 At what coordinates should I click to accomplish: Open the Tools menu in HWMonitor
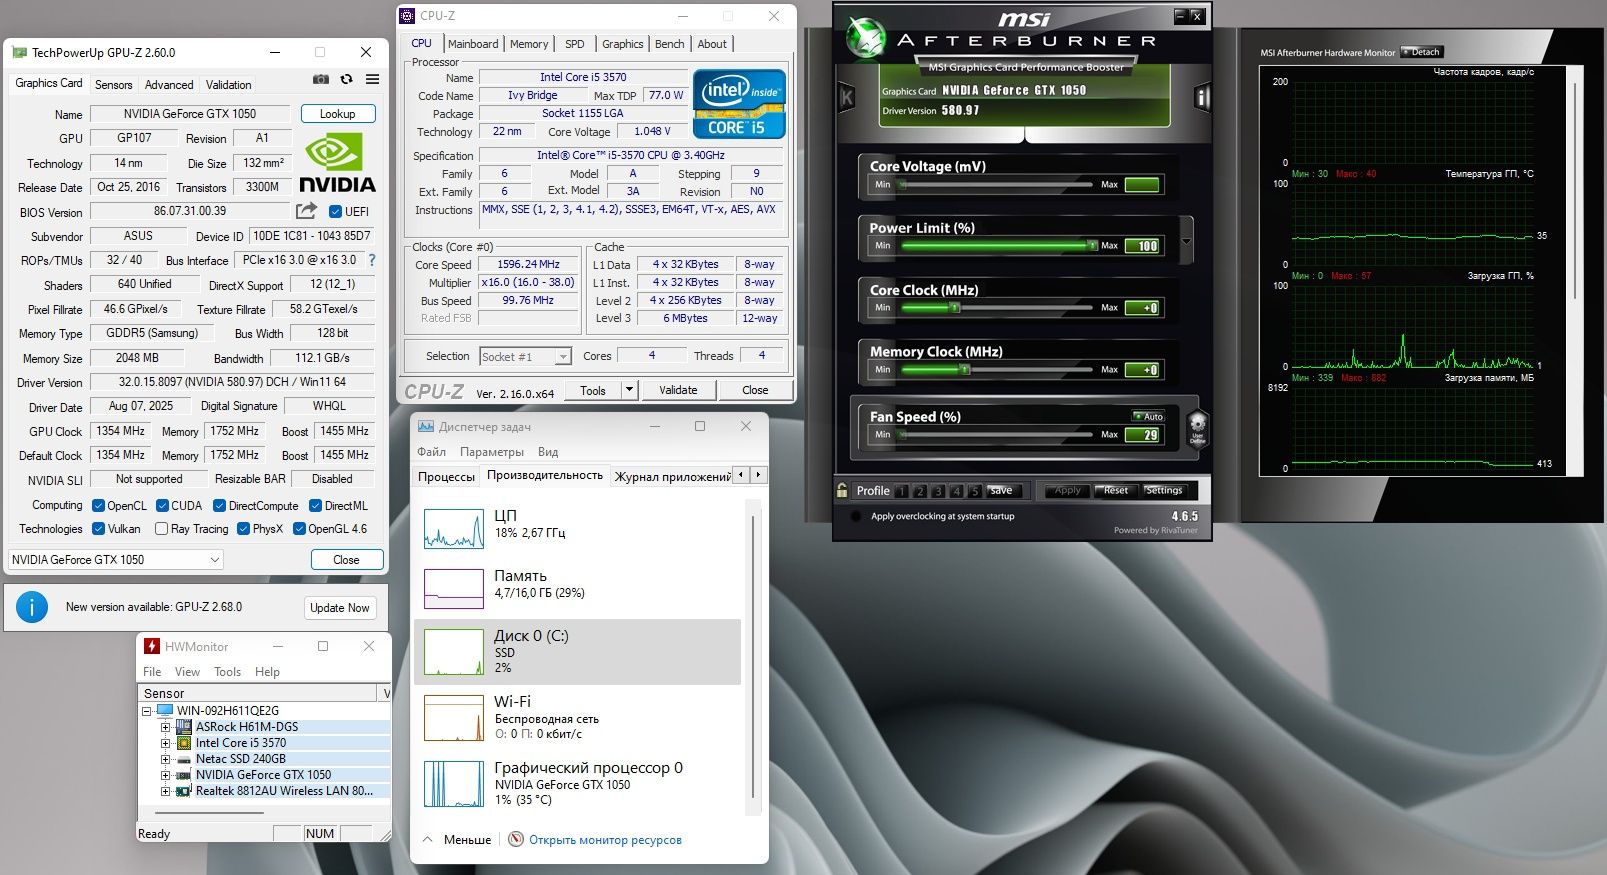[227, 672]
